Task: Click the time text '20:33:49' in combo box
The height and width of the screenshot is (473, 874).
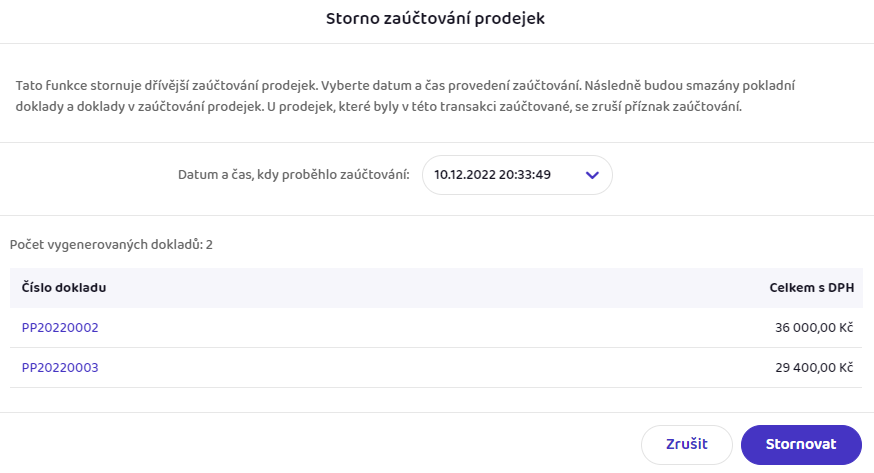Action: pos(525,175)
